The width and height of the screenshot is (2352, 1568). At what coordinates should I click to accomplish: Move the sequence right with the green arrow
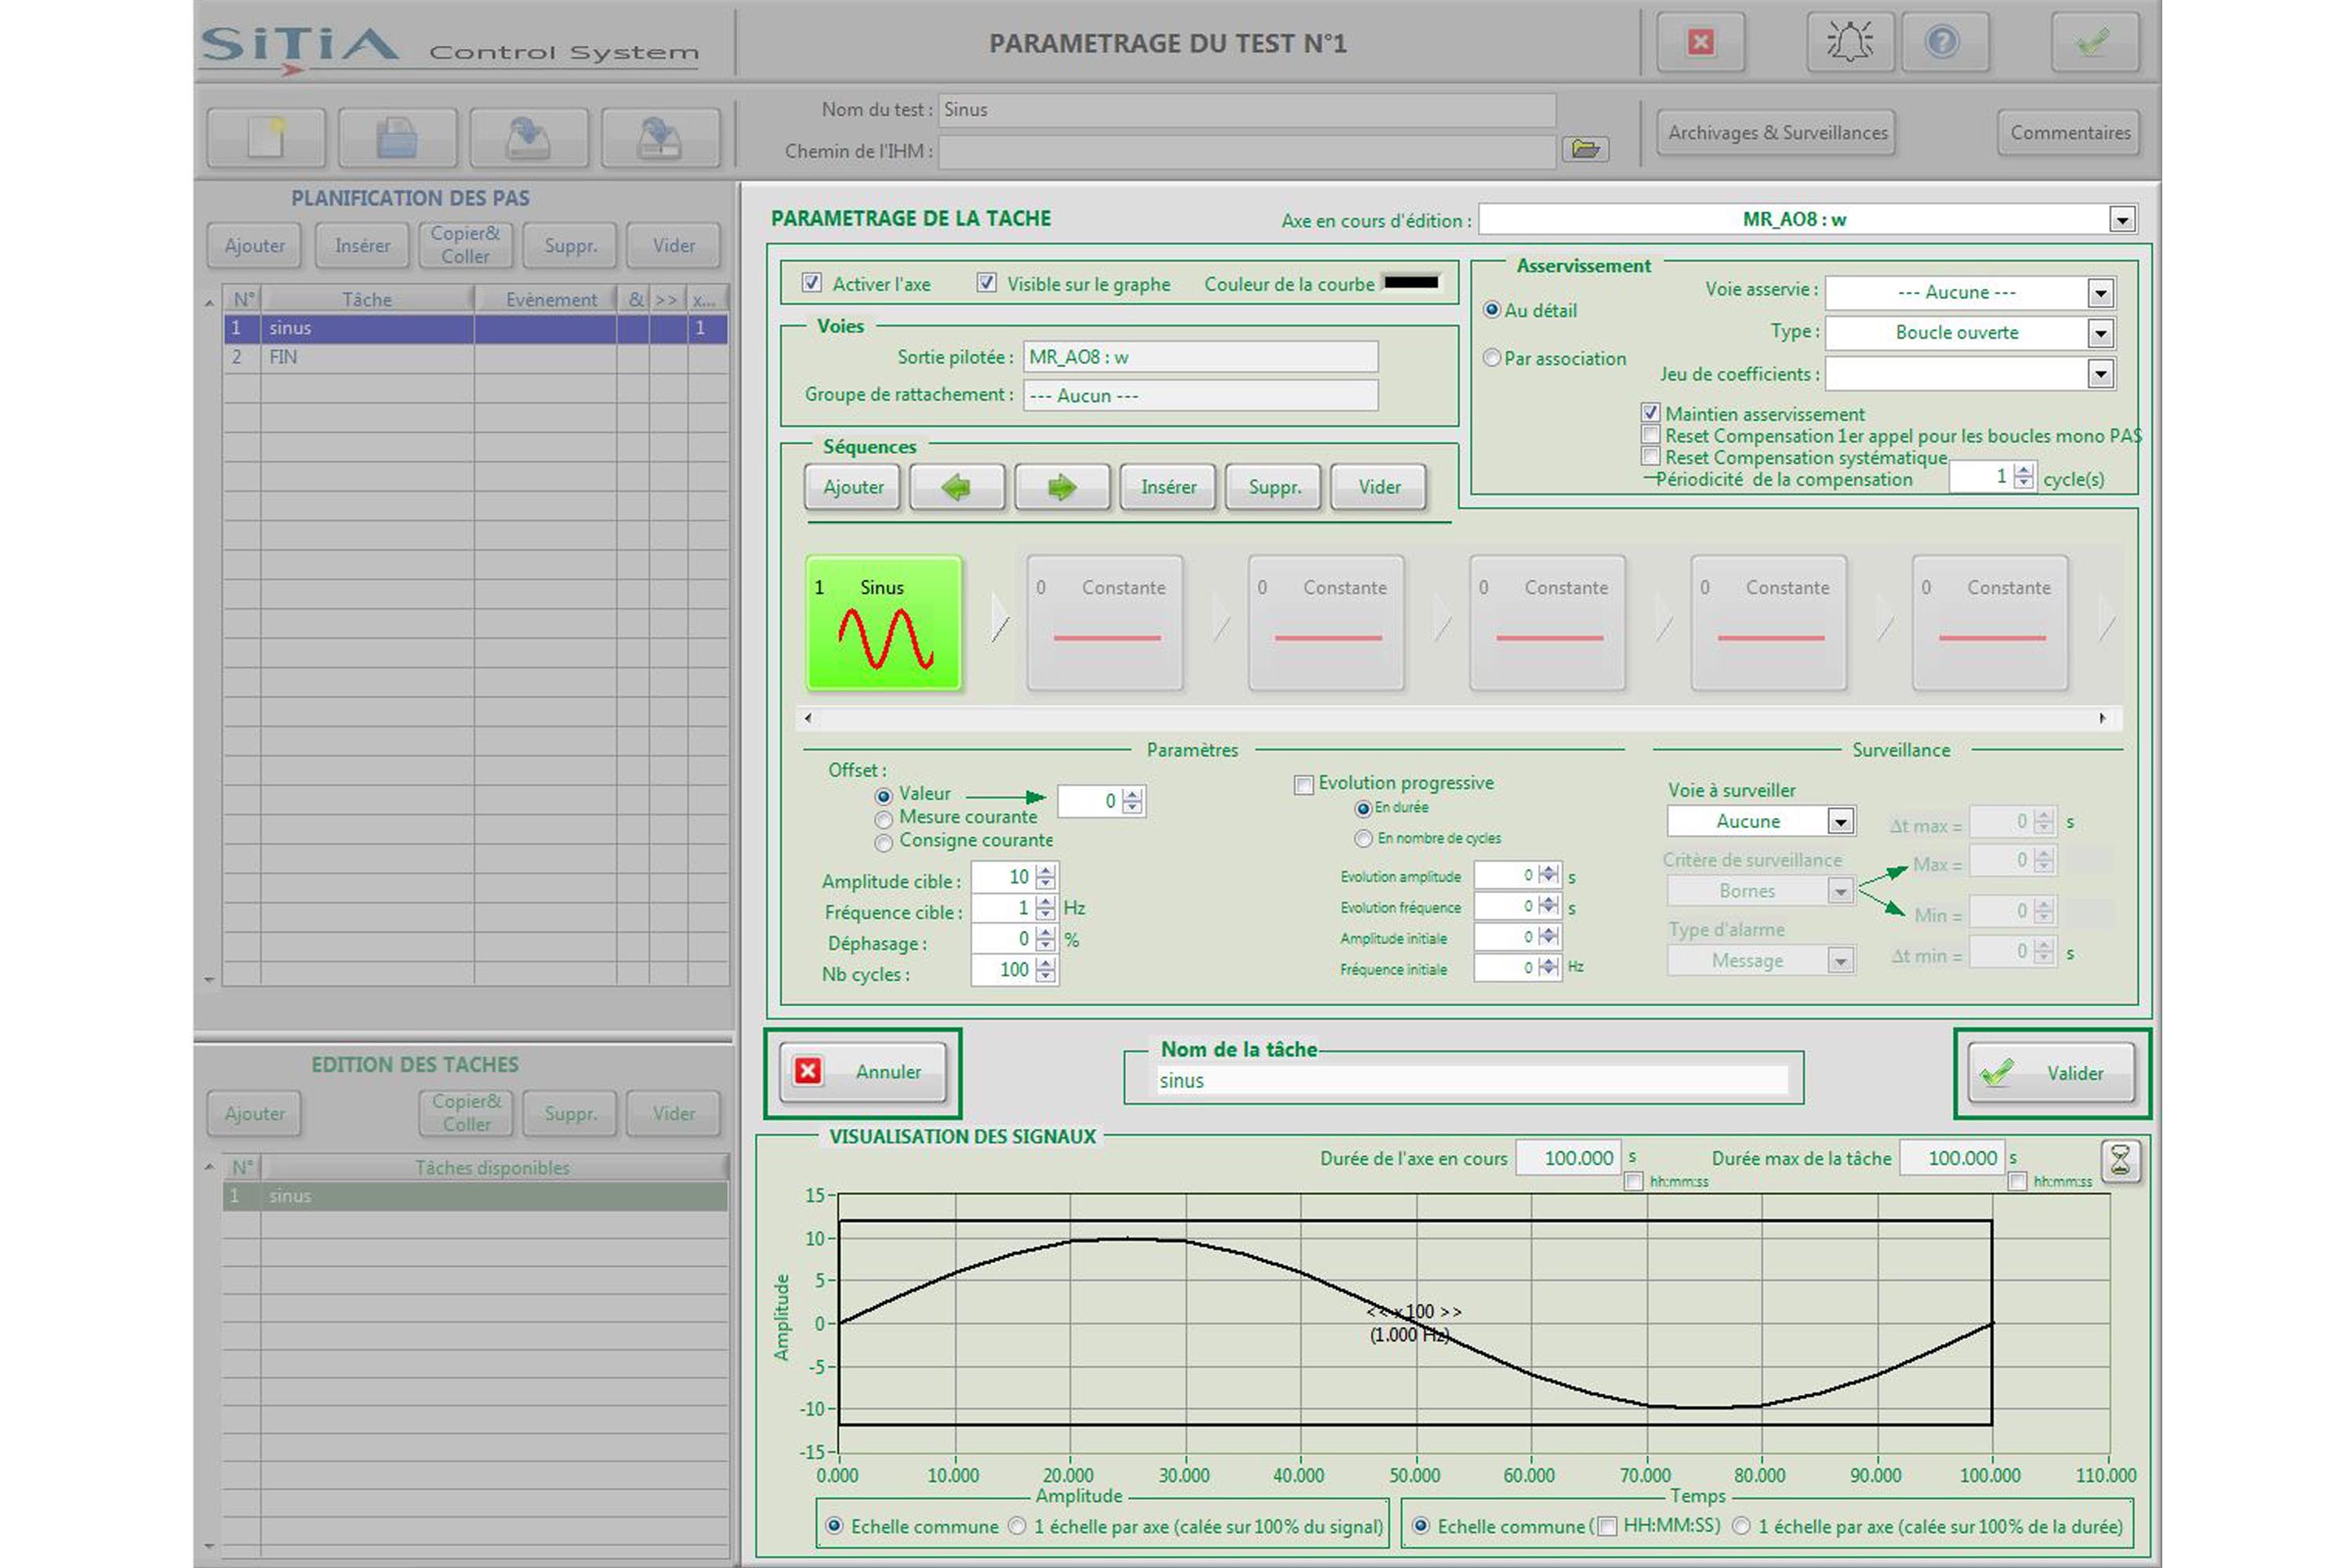click(1062, 487)
